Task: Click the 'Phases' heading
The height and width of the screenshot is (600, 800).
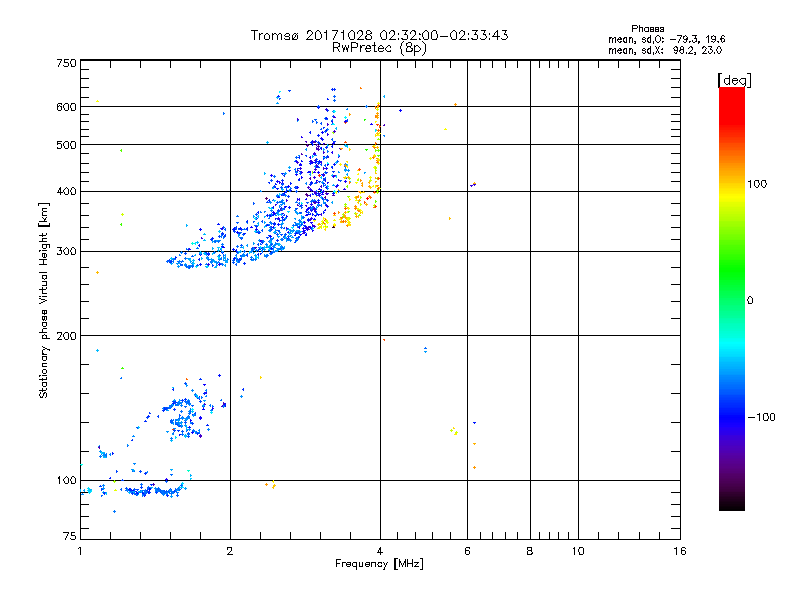Action: click(647, 29)
